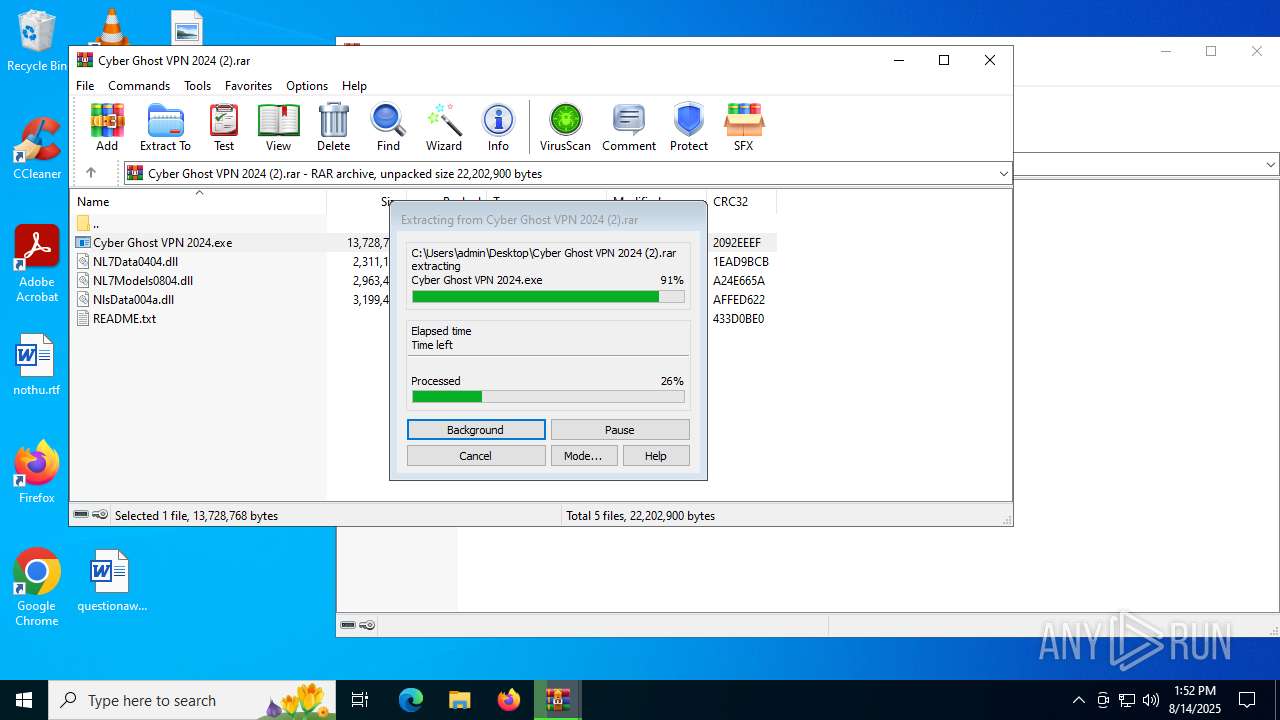This screenshot has width=1280, height=720.
Task: Sort by the CRC32 column header
Action: 741,202
